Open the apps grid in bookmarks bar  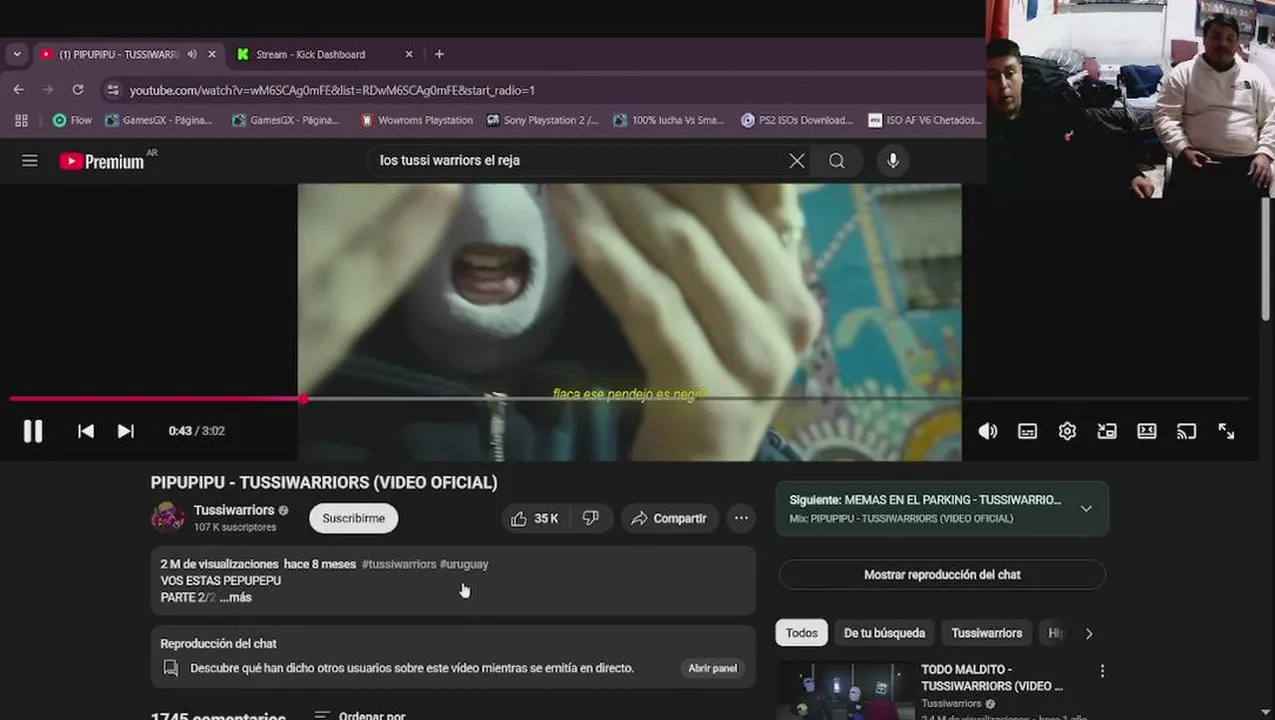pyautogui.click(x=21, y=120)
